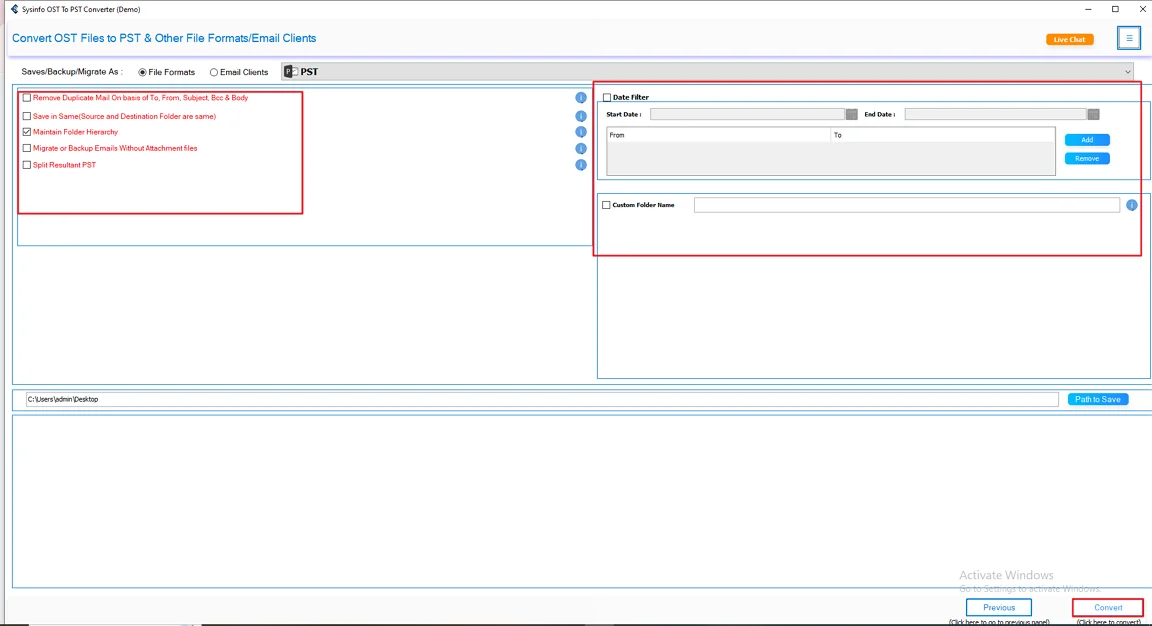Screen dimensions: 1152x626
Task: Expand the PST output format dropdown
Action: 1128,71
